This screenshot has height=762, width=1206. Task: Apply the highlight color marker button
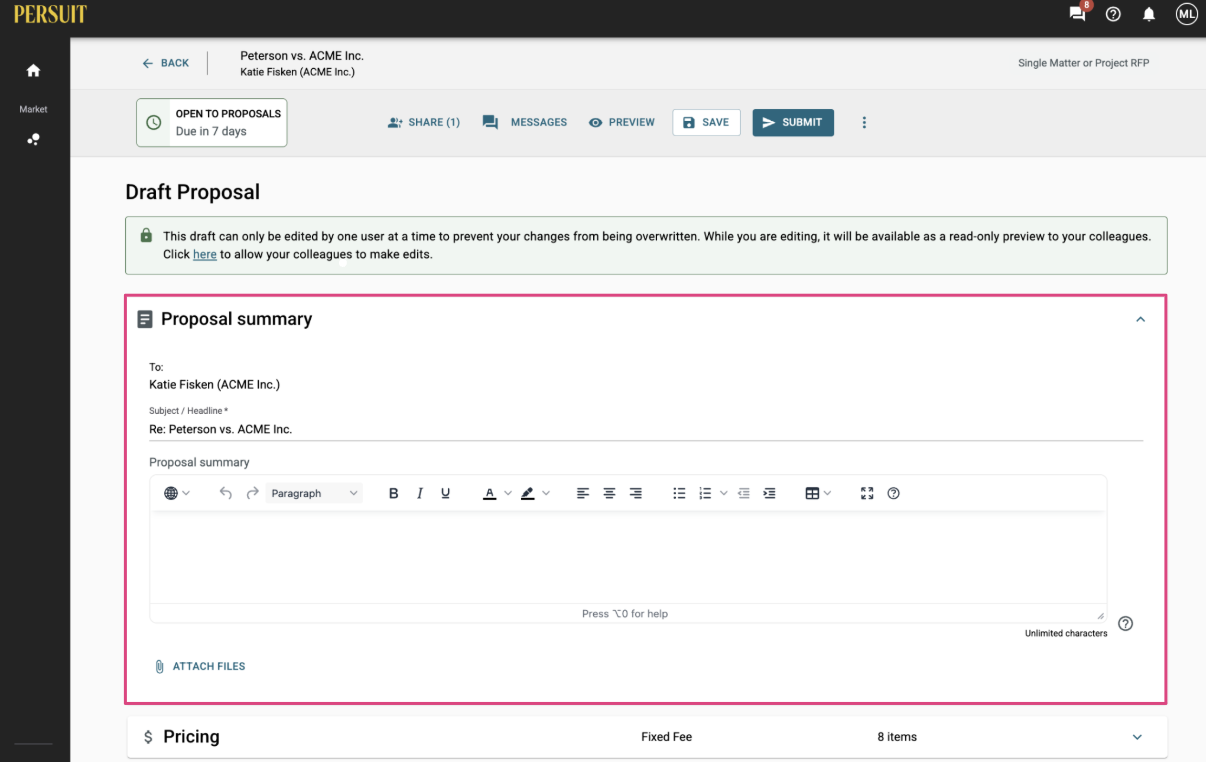[527, 493]
